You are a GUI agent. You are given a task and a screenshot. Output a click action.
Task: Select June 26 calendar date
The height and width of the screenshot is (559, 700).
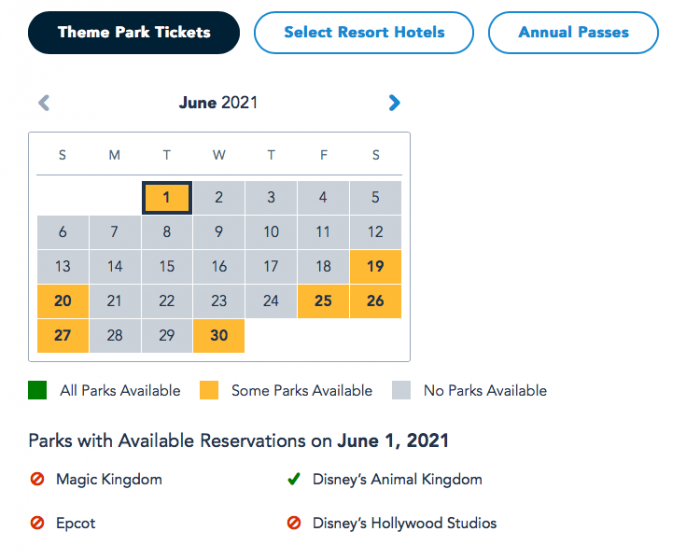pyautogui.click(x=375, y=301)
